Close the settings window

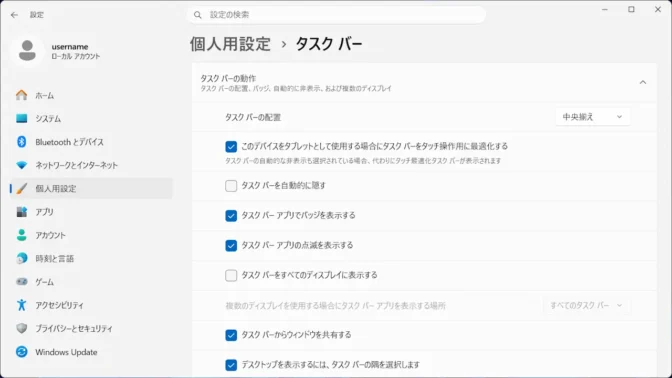(658, 9)
